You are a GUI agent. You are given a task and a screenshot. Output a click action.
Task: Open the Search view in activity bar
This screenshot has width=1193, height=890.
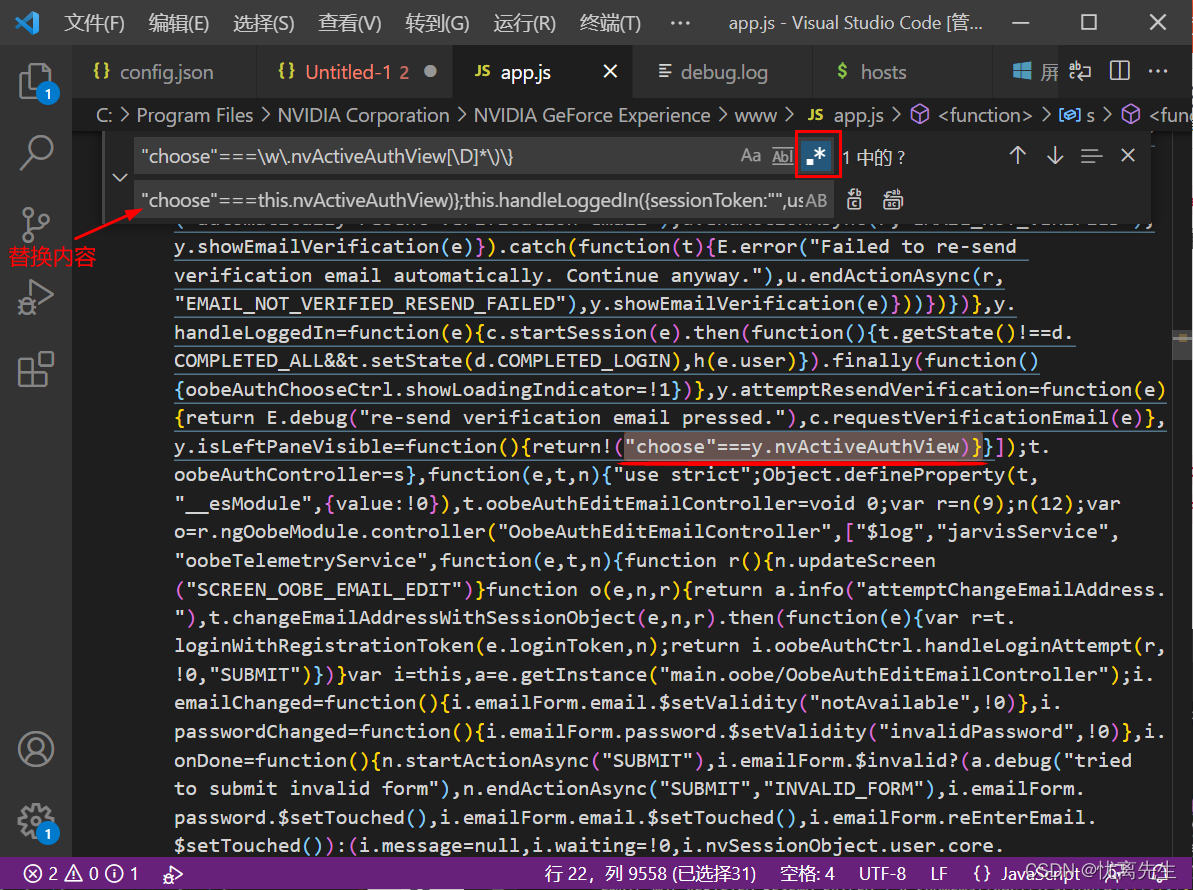[36, 152]
